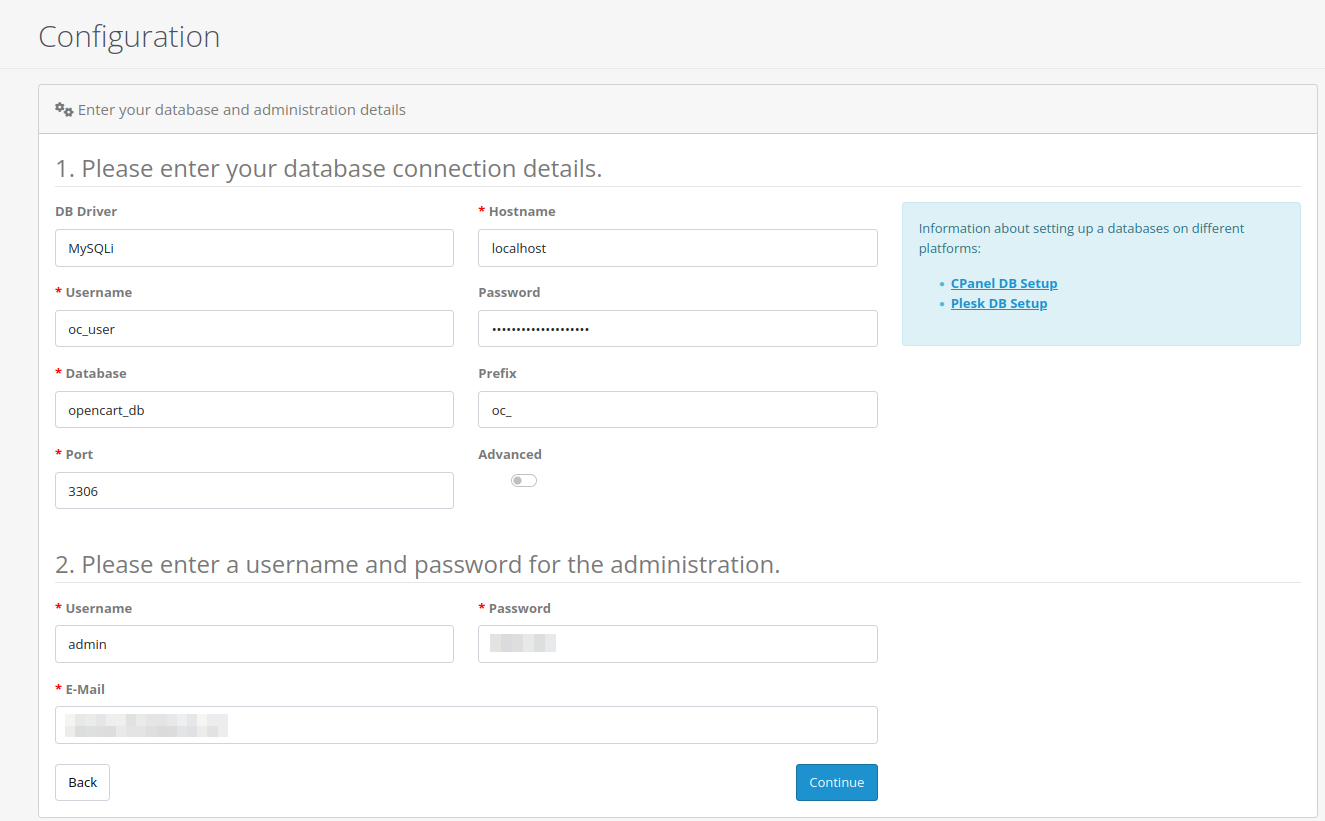Click the Configuration page heading

point(129,36)
